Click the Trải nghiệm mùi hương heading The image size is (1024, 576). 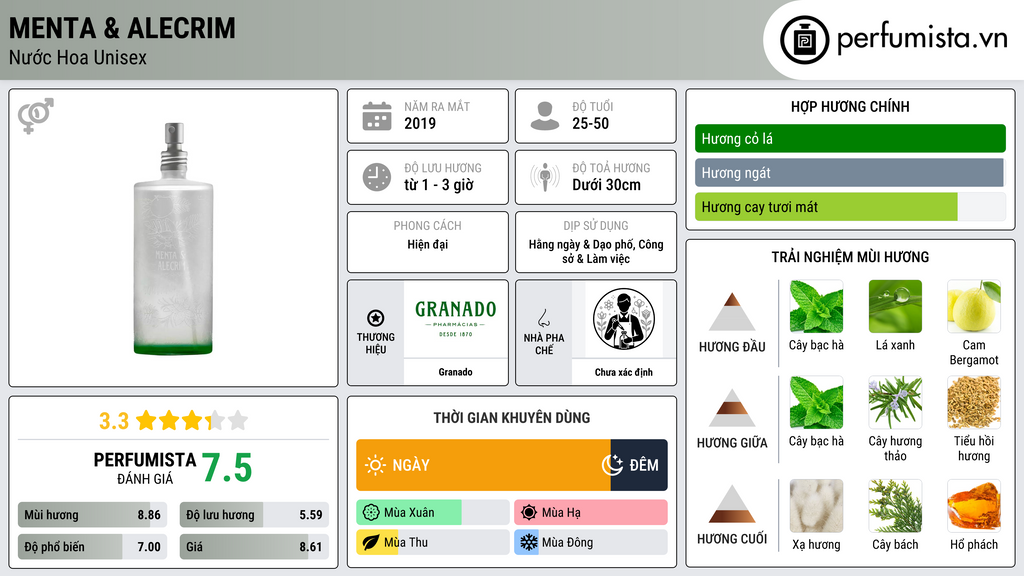(x=850, y=257)
